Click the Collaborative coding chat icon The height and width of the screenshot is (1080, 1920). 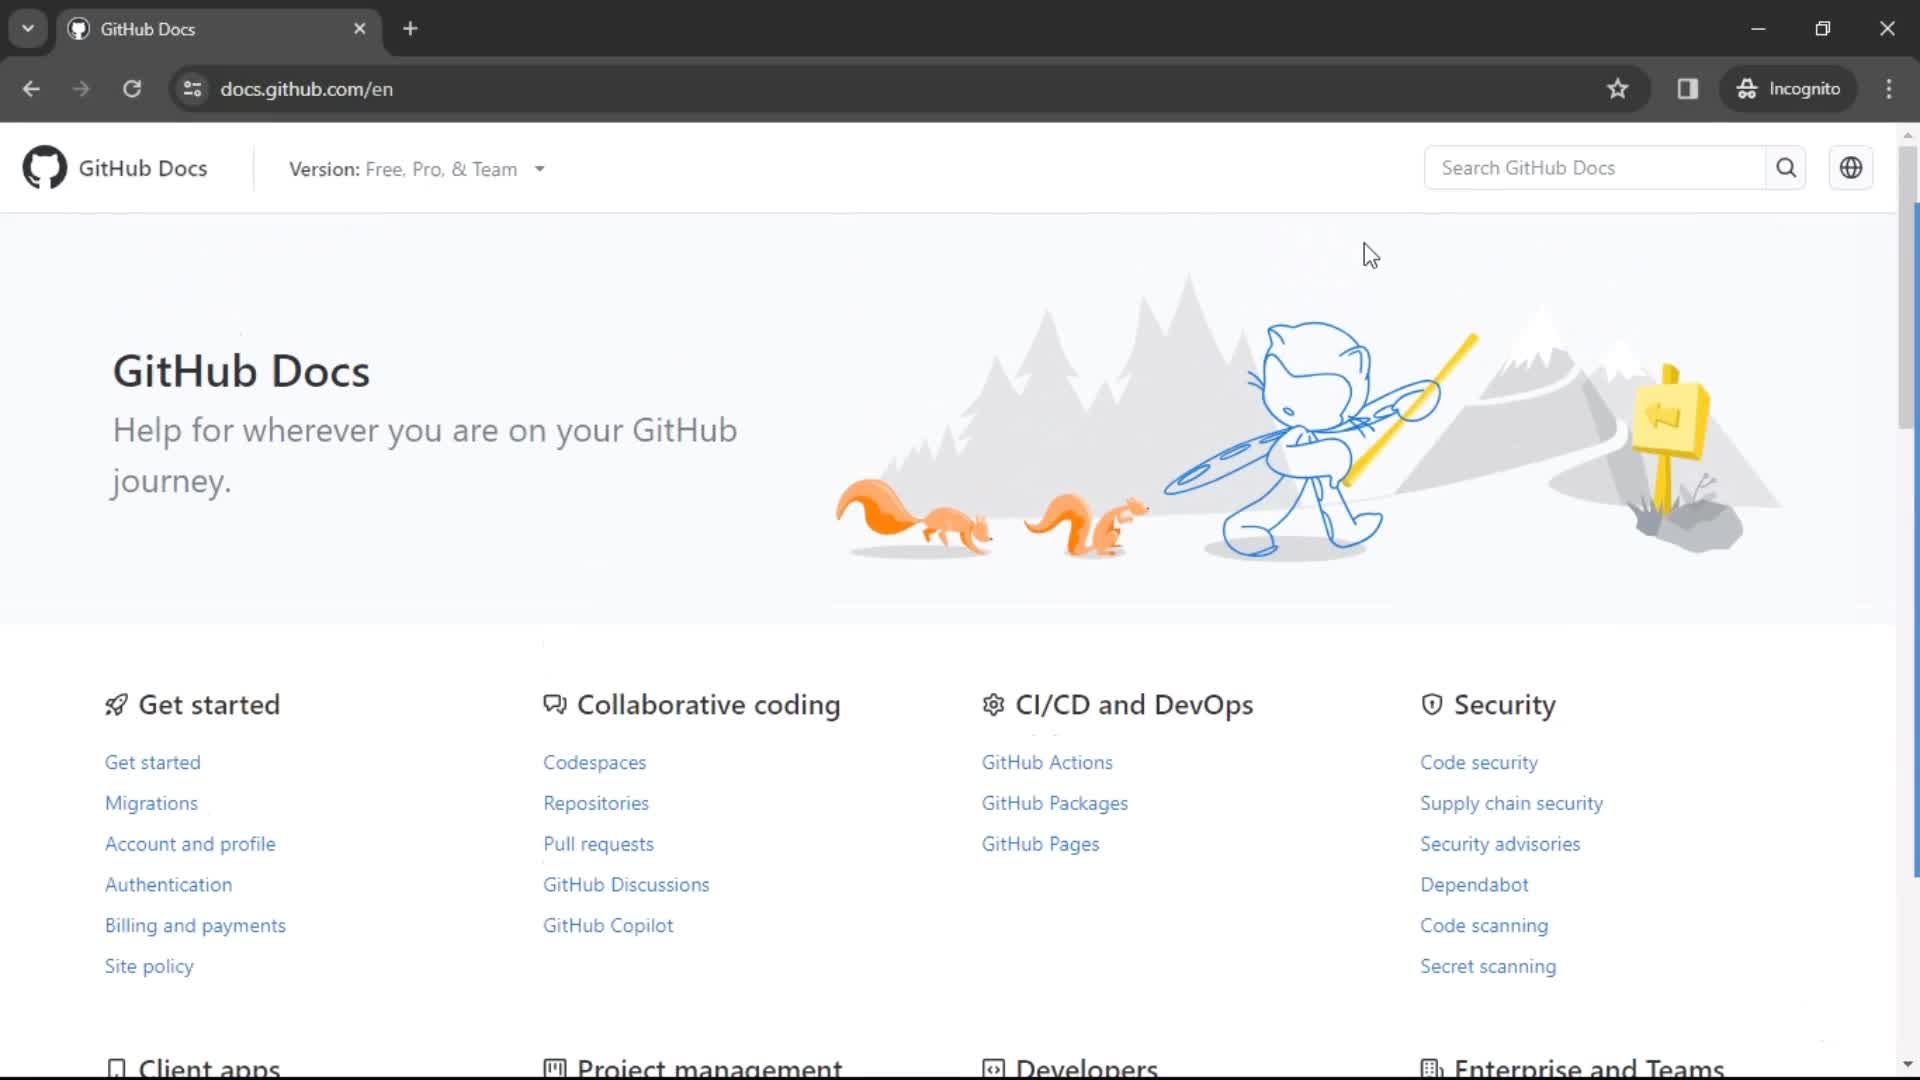[555, 705]
